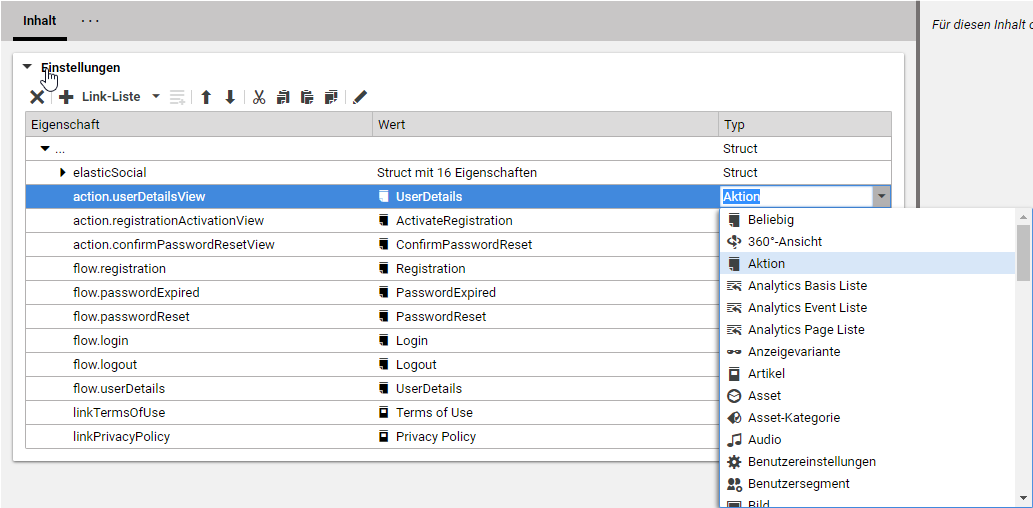Collapse the root struct node
Image resolution: width=1033 pixels, height=508 pixels.
tap(45, 149)
